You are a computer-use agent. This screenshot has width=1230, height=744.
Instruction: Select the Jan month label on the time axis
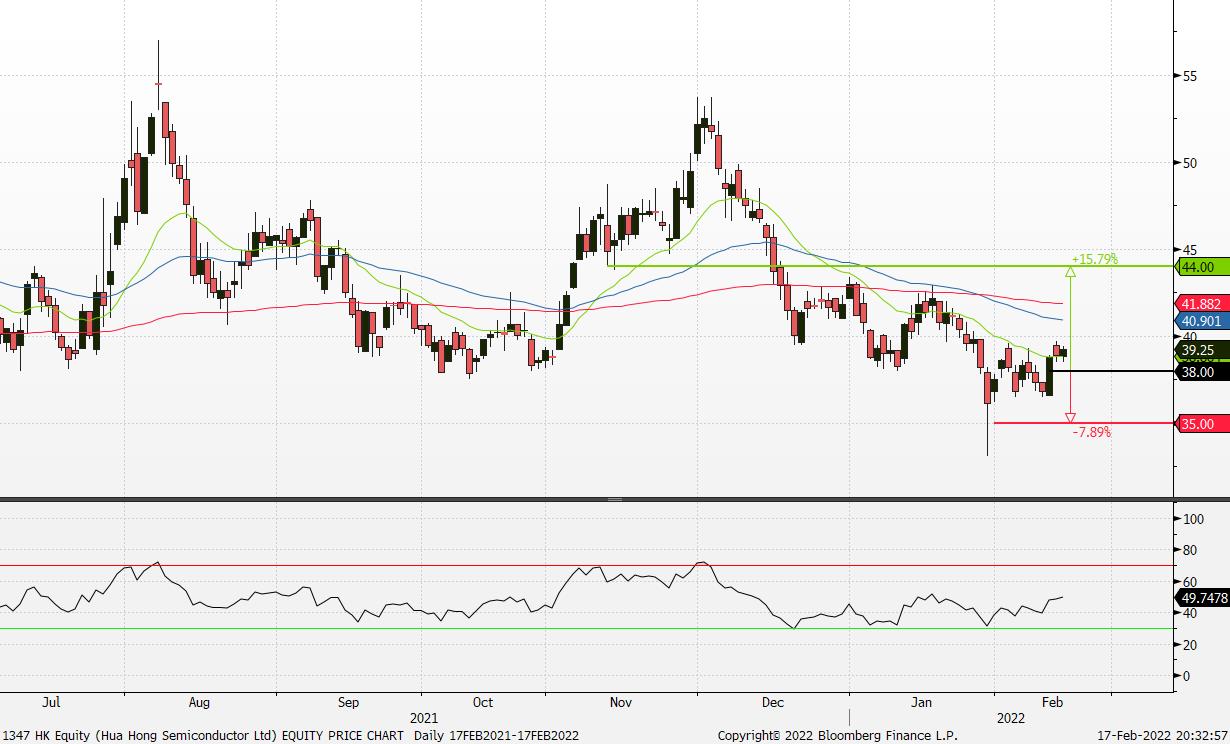click(x=921, y=703)
